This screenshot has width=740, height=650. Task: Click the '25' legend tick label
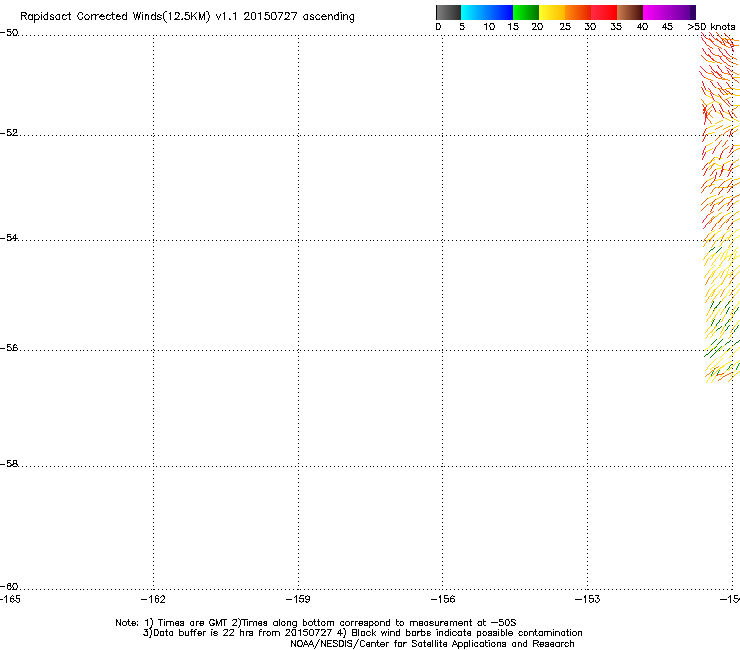click(565, 27)
